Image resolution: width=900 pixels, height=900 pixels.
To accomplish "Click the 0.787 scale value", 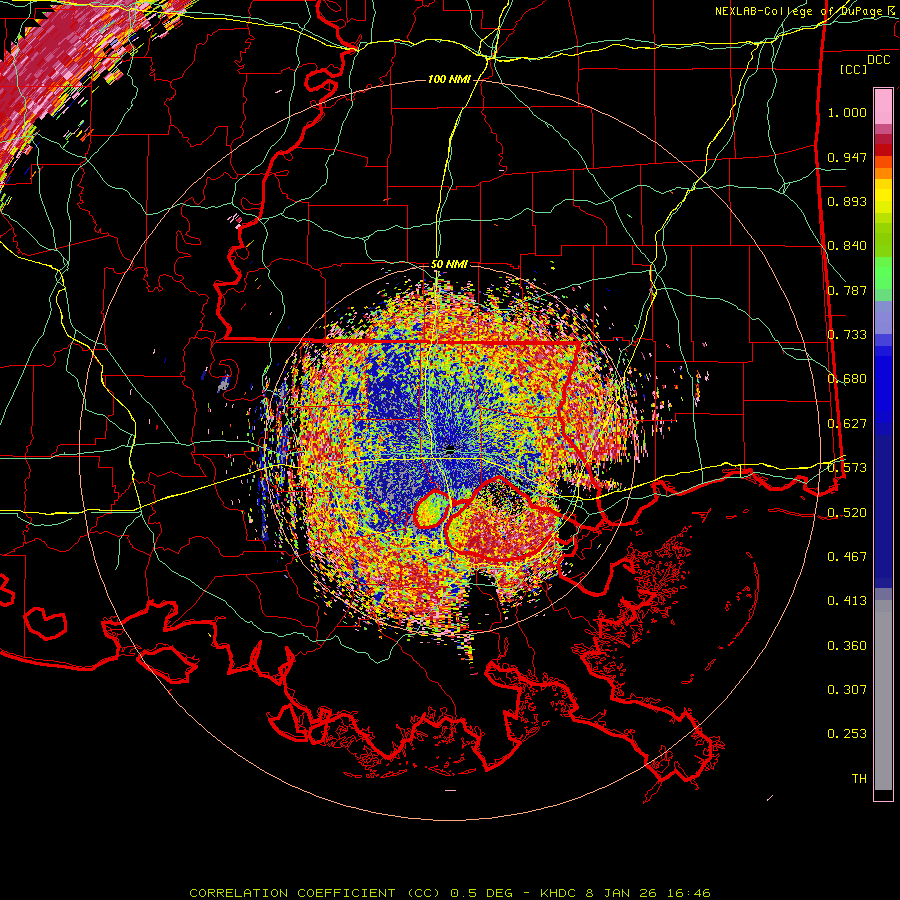I will pos(847,290).
